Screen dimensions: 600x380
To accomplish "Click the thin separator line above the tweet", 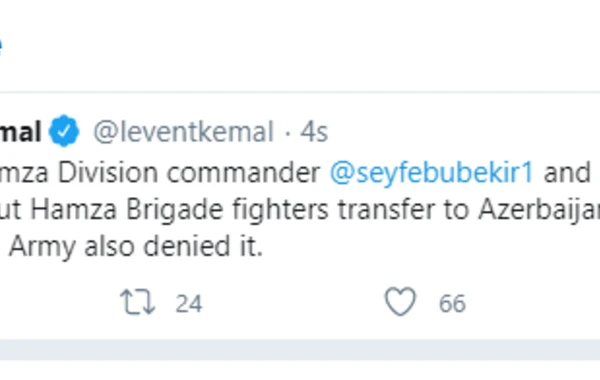I will 300,92.
